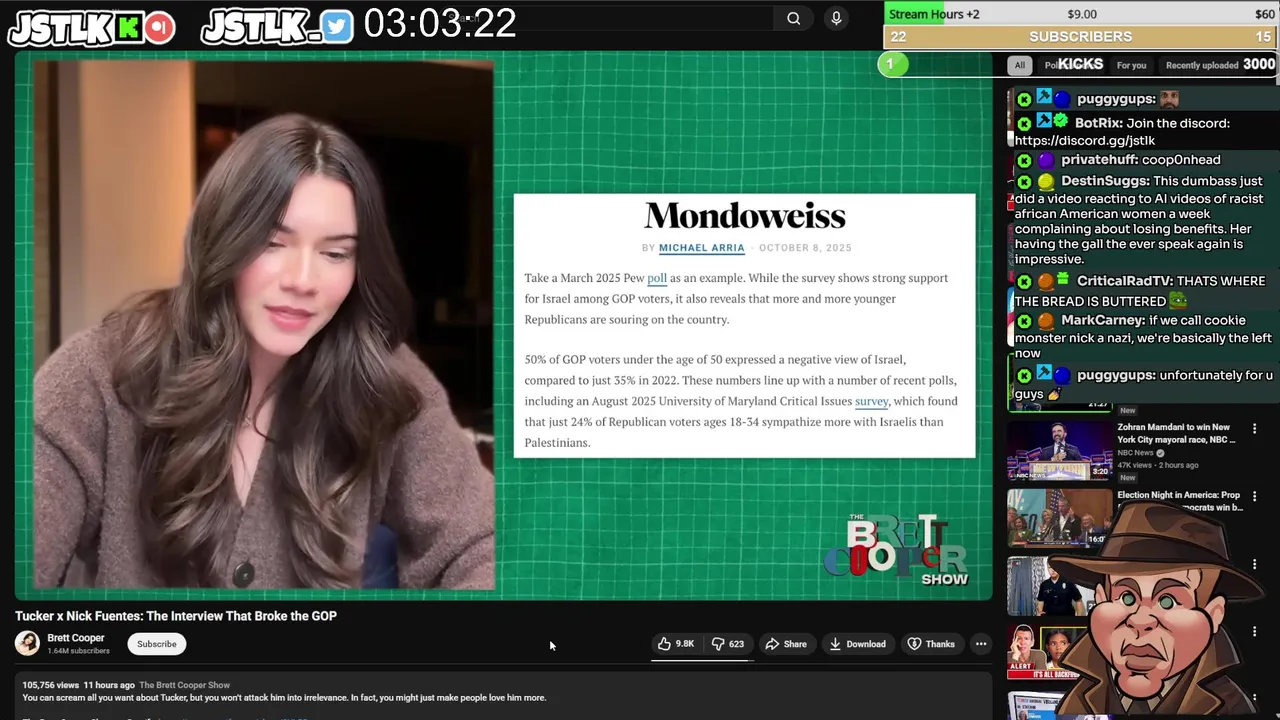Click the Tucker x Nick Fuentes video title
1280x720 pixels.
[176, 616]
